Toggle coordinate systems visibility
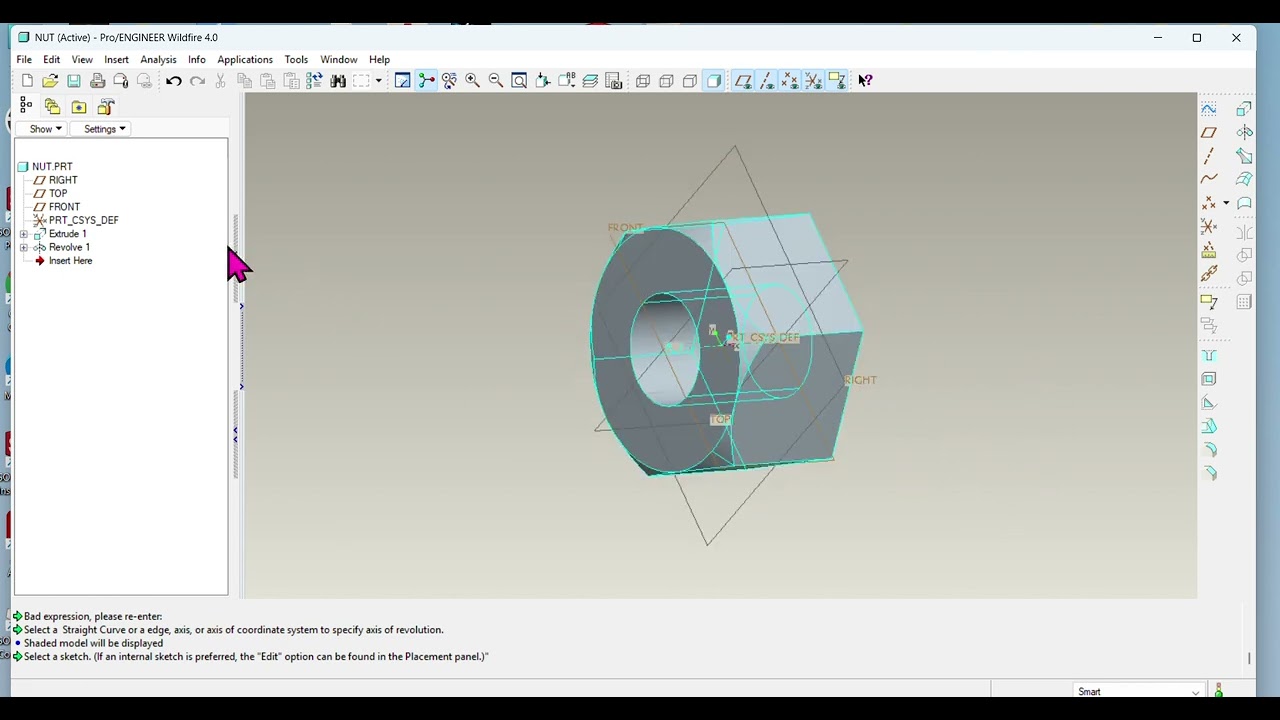Screen dimensions: 1280x720 tap(814, 81)
